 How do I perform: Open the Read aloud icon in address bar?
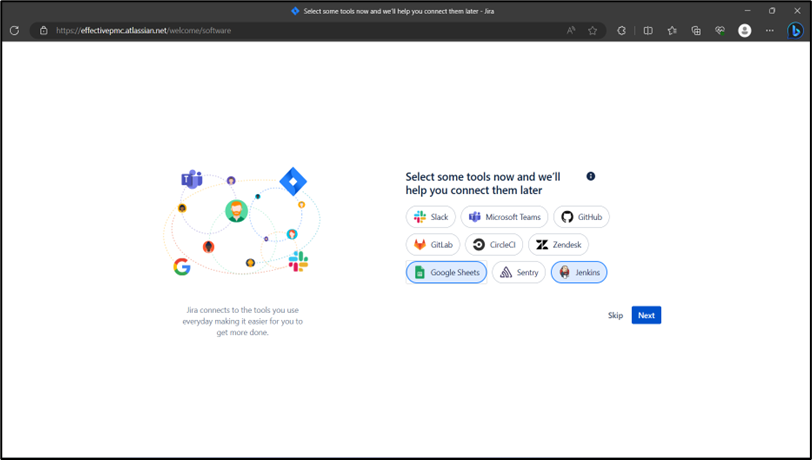click(571, 31)
